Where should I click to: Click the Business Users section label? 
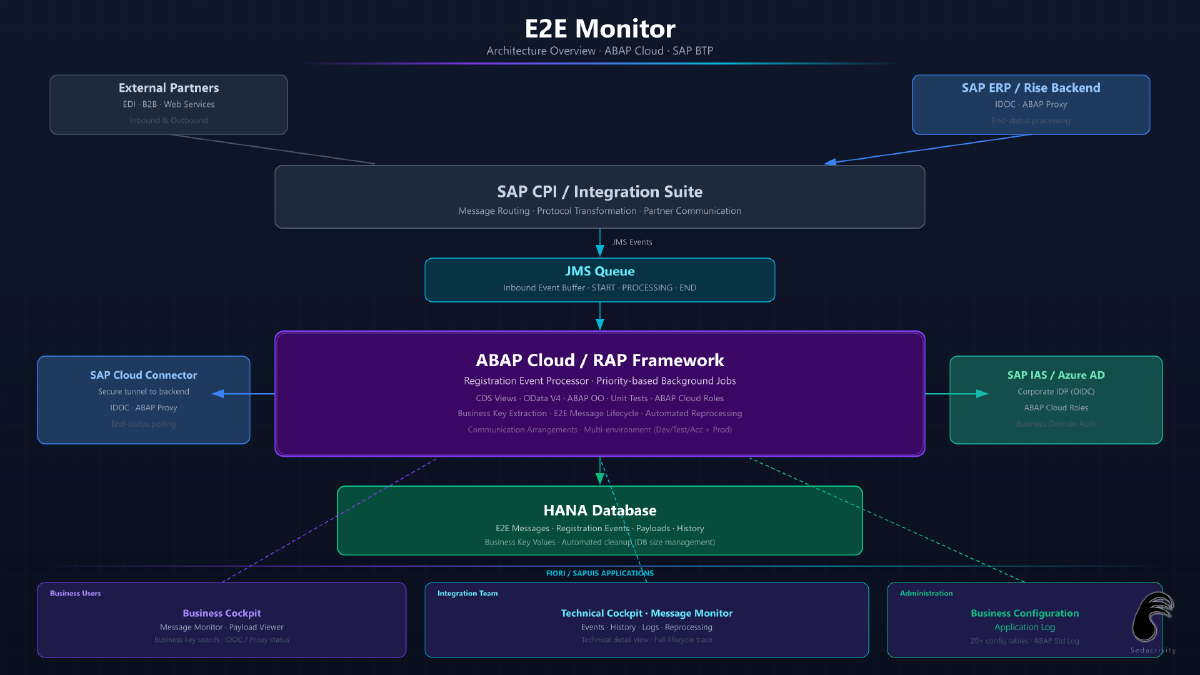[x=75, y=593]
